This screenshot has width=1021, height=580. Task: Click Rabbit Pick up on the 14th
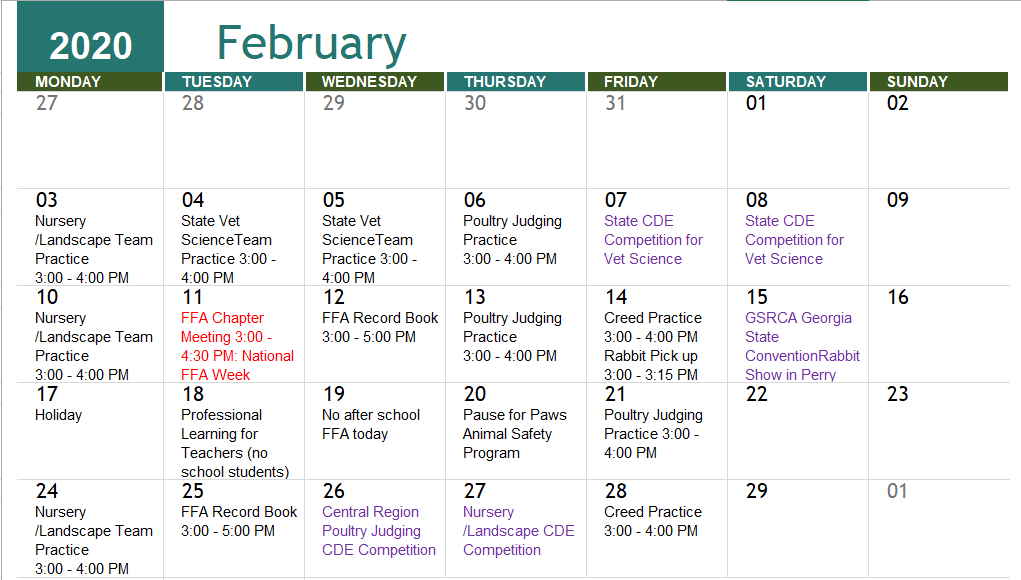tap(651, 365)
